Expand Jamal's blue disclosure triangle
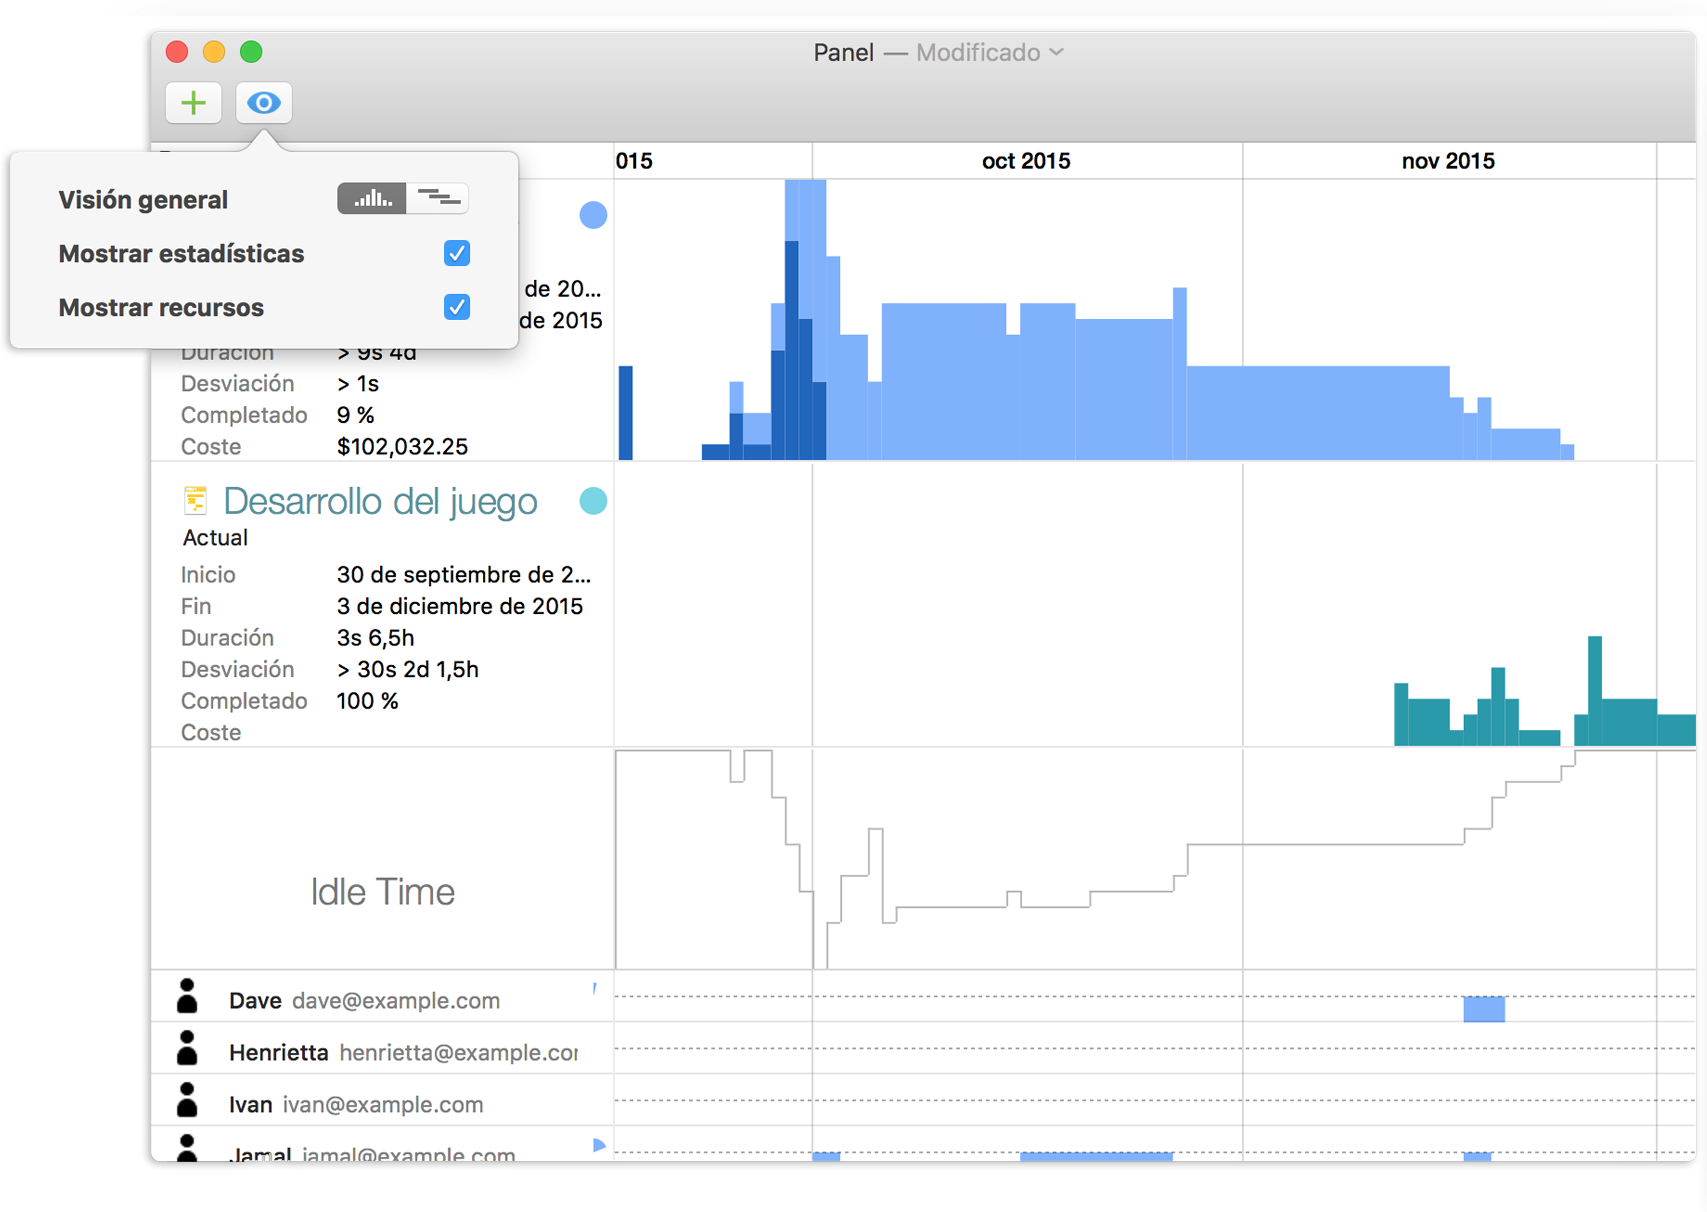1707x1212 pixels. tap(599, 1145)
